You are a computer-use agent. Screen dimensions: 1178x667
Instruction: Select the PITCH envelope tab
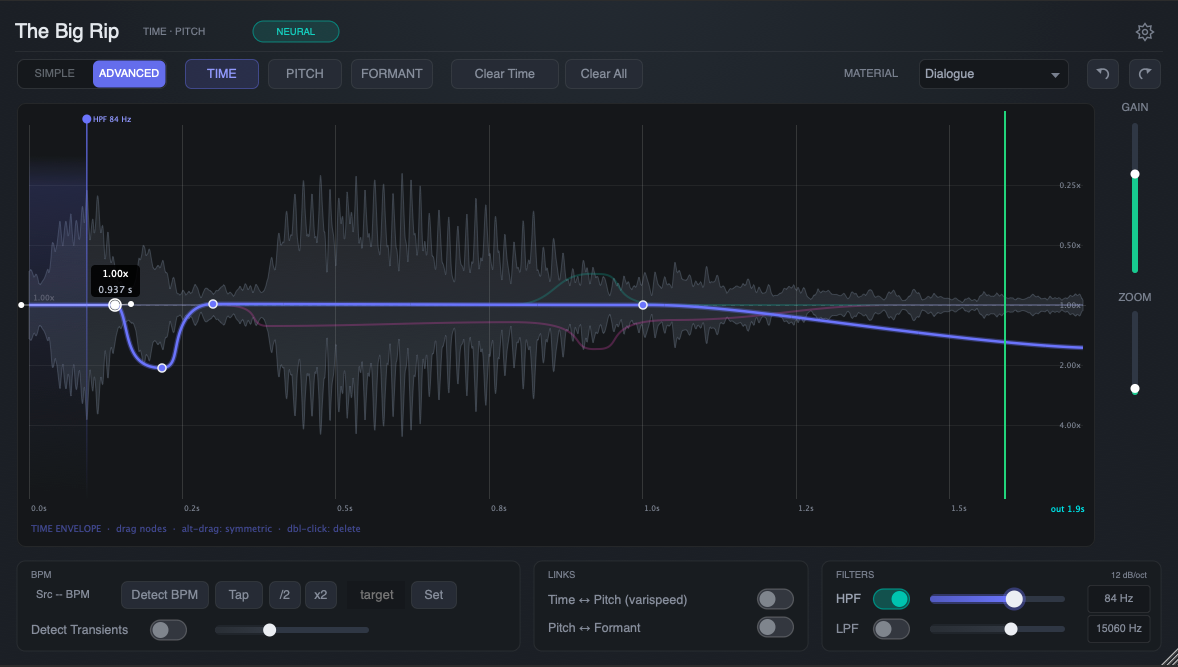point(305,74)
